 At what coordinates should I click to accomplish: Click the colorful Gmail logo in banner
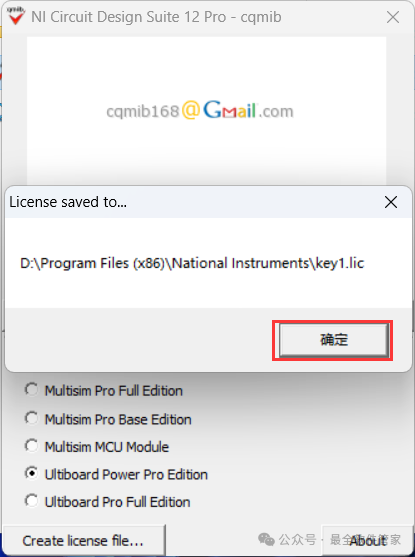coord(230,110)
